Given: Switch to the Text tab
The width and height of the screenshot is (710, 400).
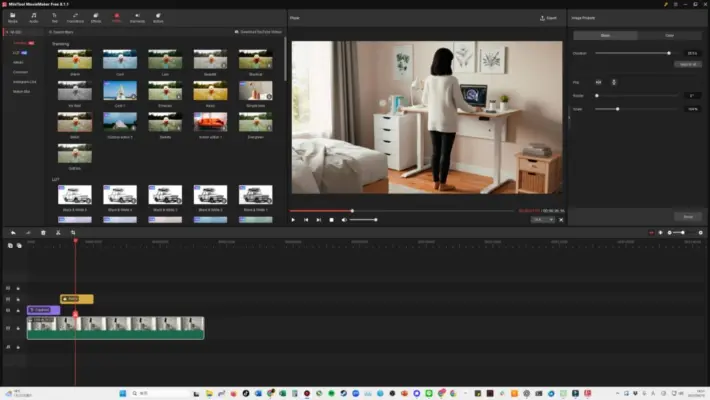Looking at the screenshot, I should click(x=54, y=18).
